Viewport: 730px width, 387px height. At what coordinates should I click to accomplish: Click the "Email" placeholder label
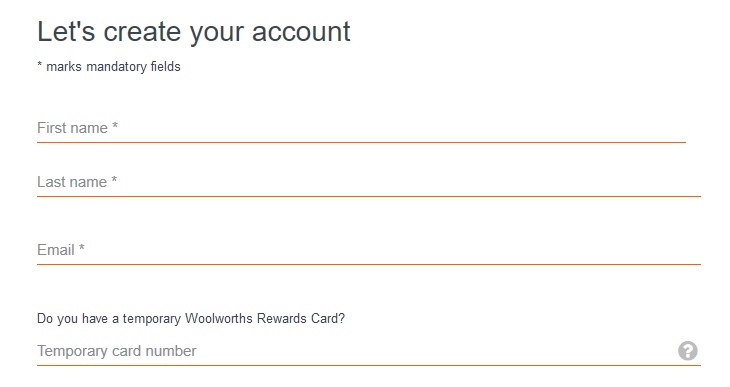pyautogui.click(x=56, y=250)
